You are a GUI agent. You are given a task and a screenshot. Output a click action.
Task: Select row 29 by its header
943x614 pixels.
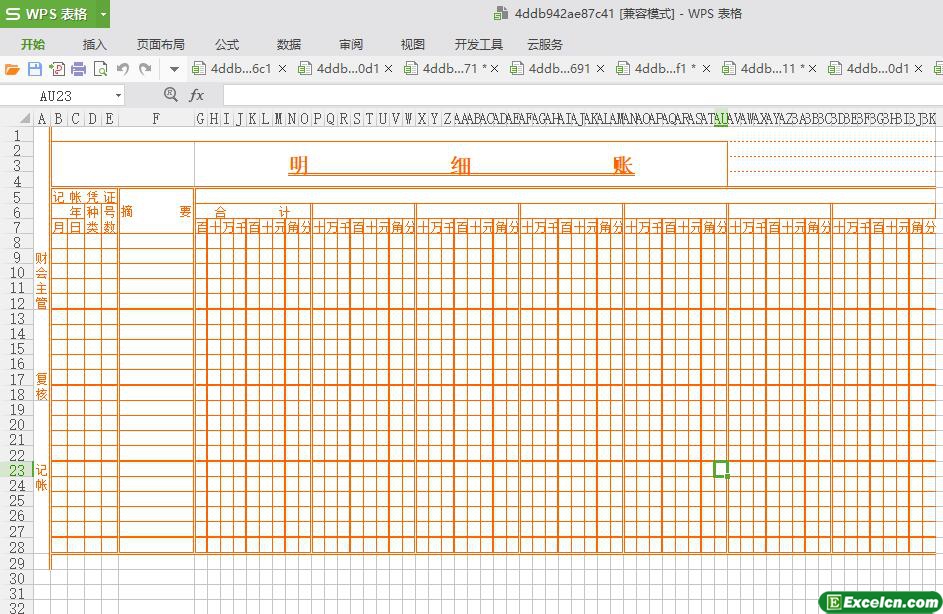pos(16,563)
